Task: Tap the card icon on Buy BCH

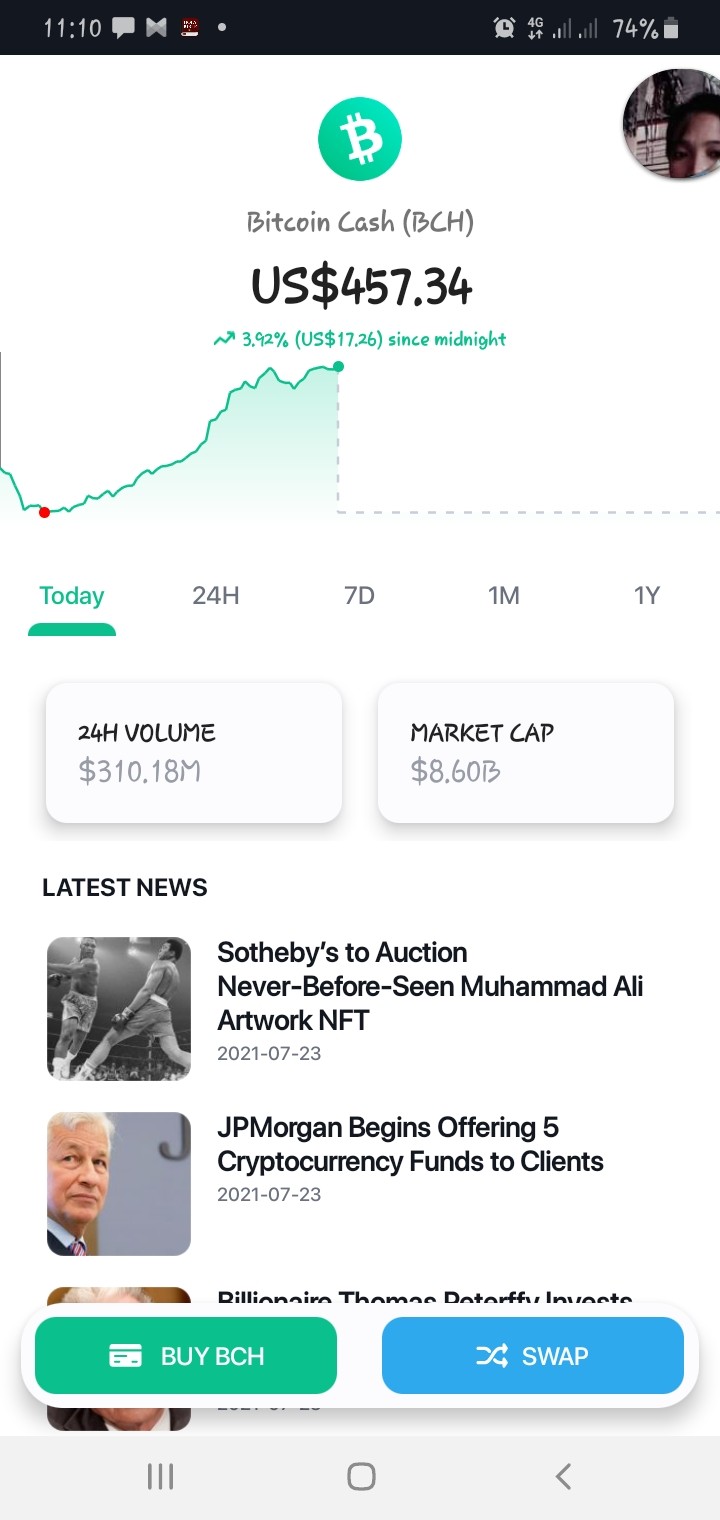Action: coord(125,1356)
